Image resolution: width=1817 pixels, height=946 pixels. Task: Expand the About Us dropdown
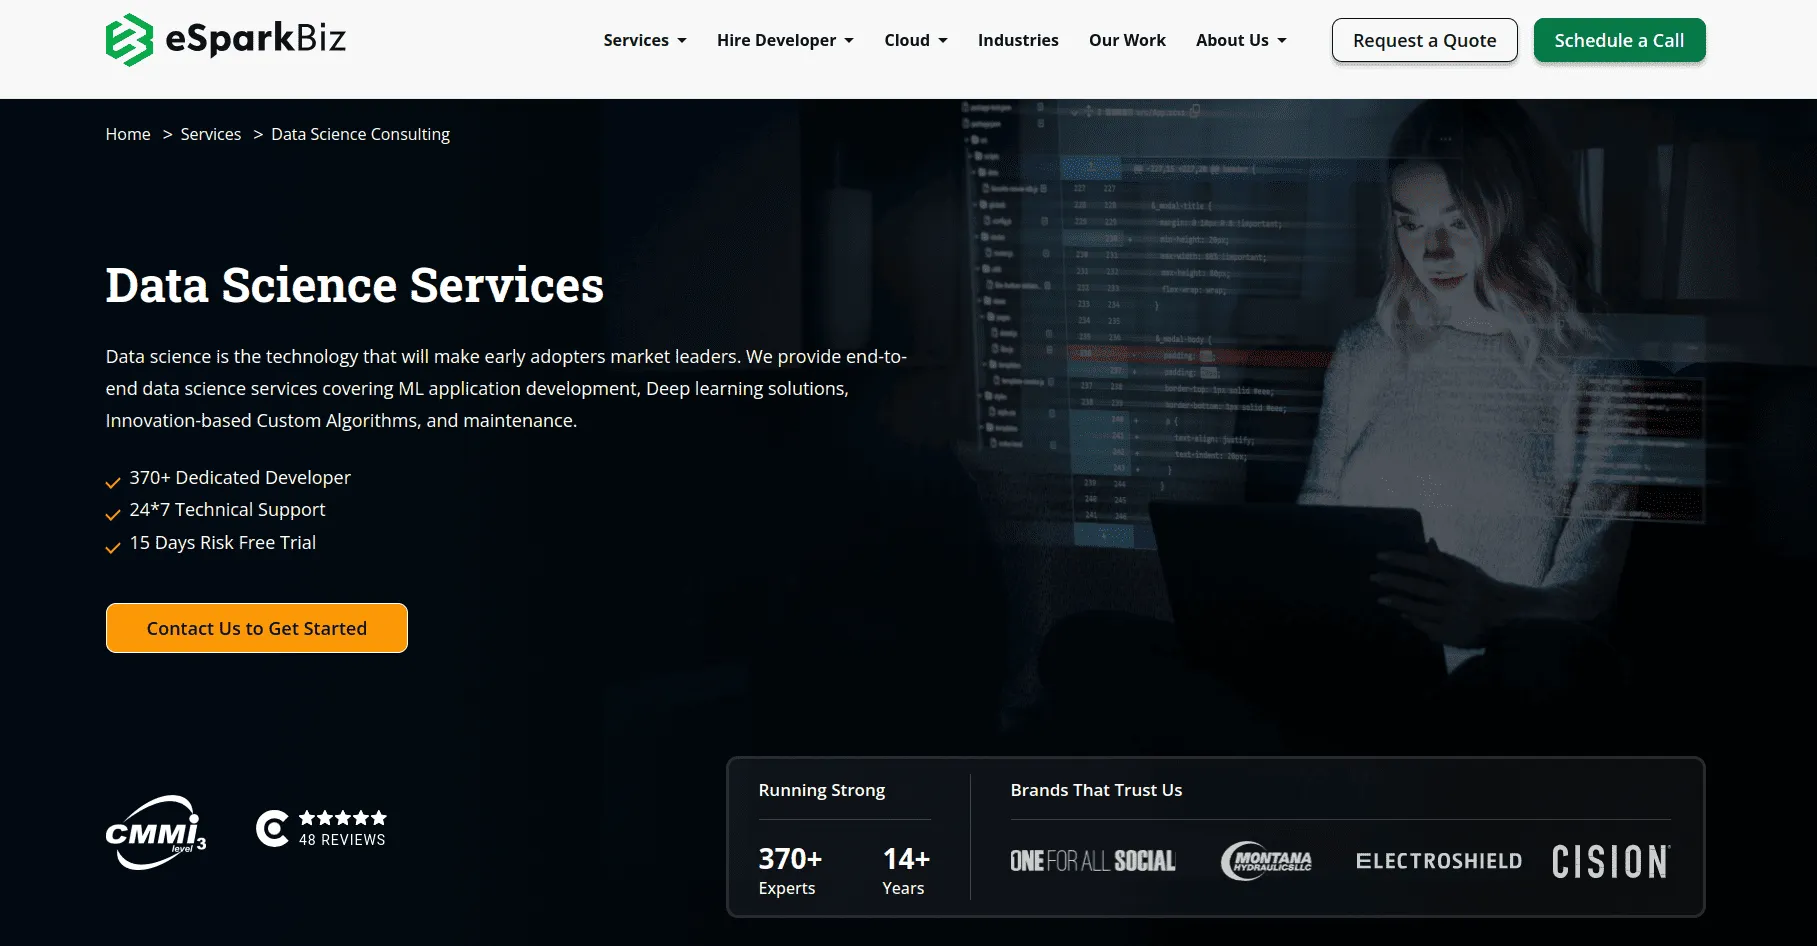[1240, 40]
